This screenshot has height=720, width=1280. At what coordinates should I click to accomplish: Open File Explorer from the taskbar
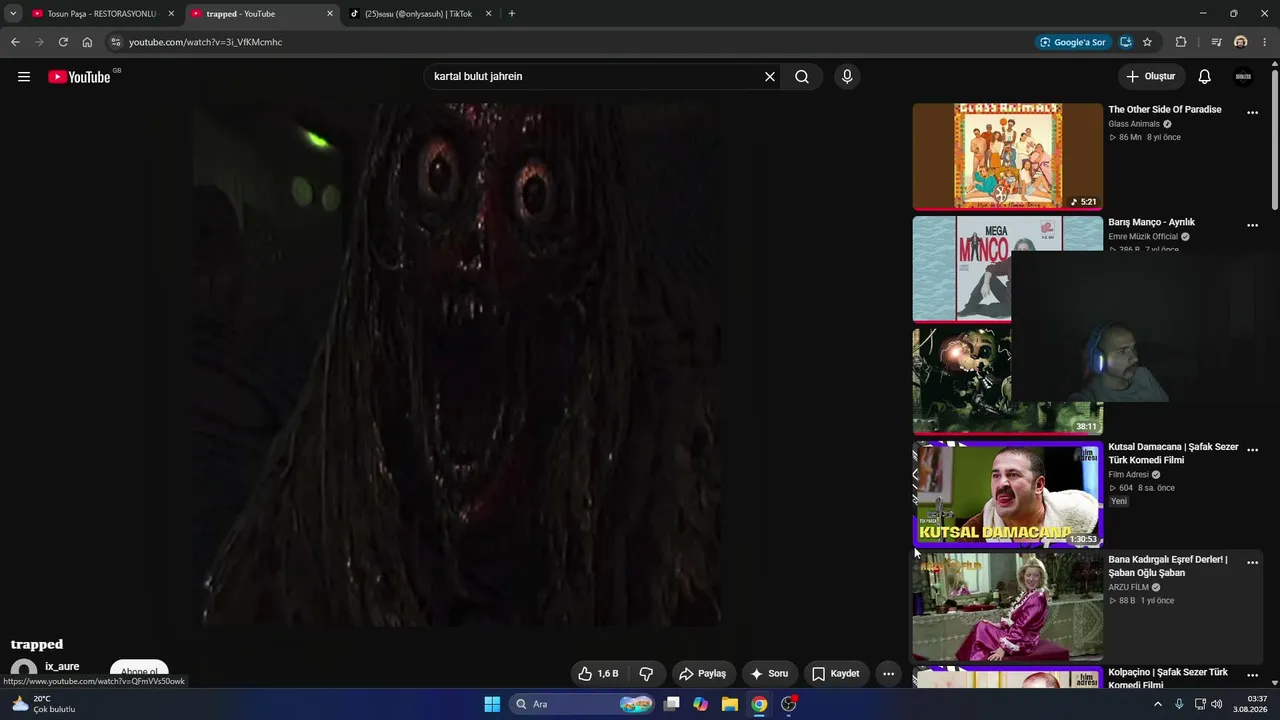coord(730,704)
